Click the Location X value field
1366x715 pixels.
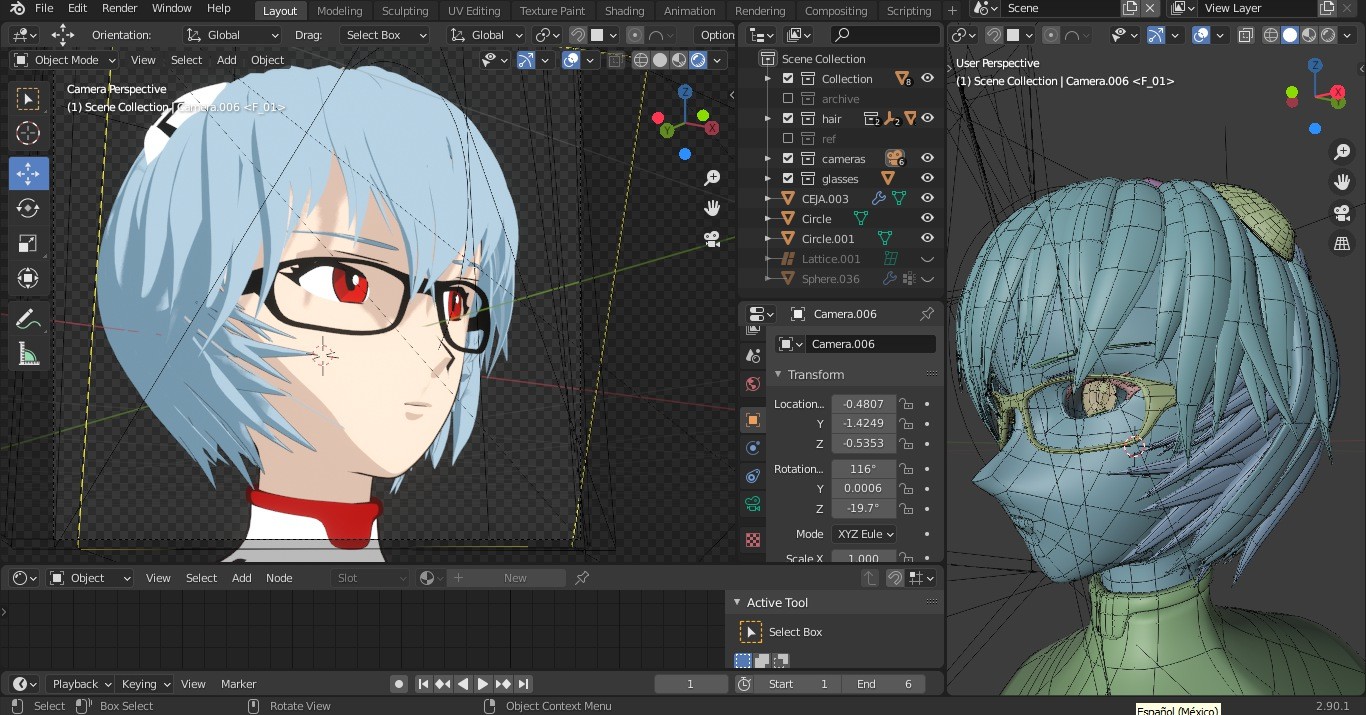click(x=863, y=404)
